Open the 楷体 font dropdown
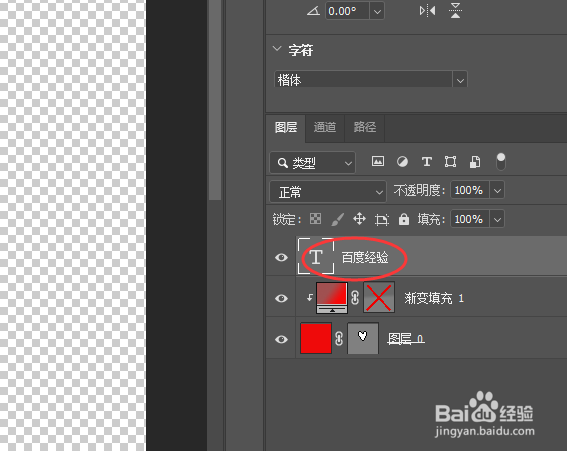 [460, 80]
